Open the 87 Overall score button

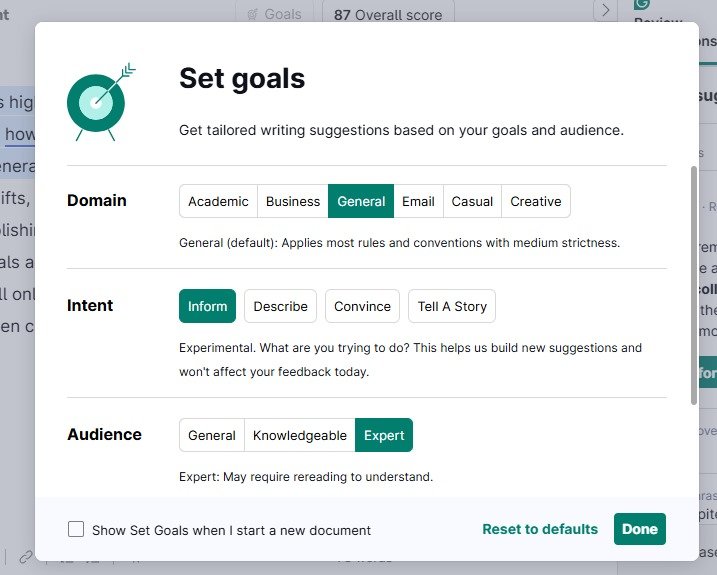(x=388, y=13)
